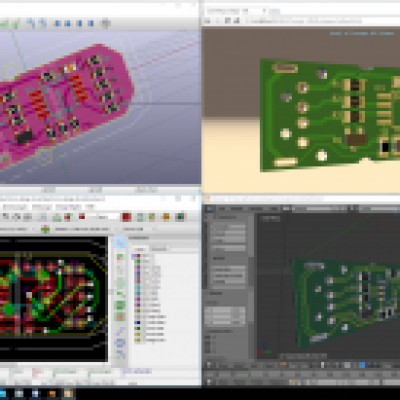400x400 pixels.
Task: Click the bright blue highlighted button in Blender viewport header
Action: pos(362,365)
